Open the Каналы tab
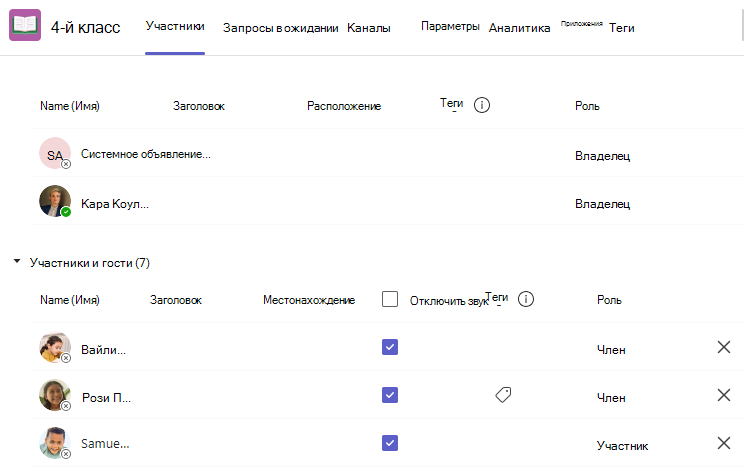The height and width of the screenshot is (469, 744). [x=369, y=28]
